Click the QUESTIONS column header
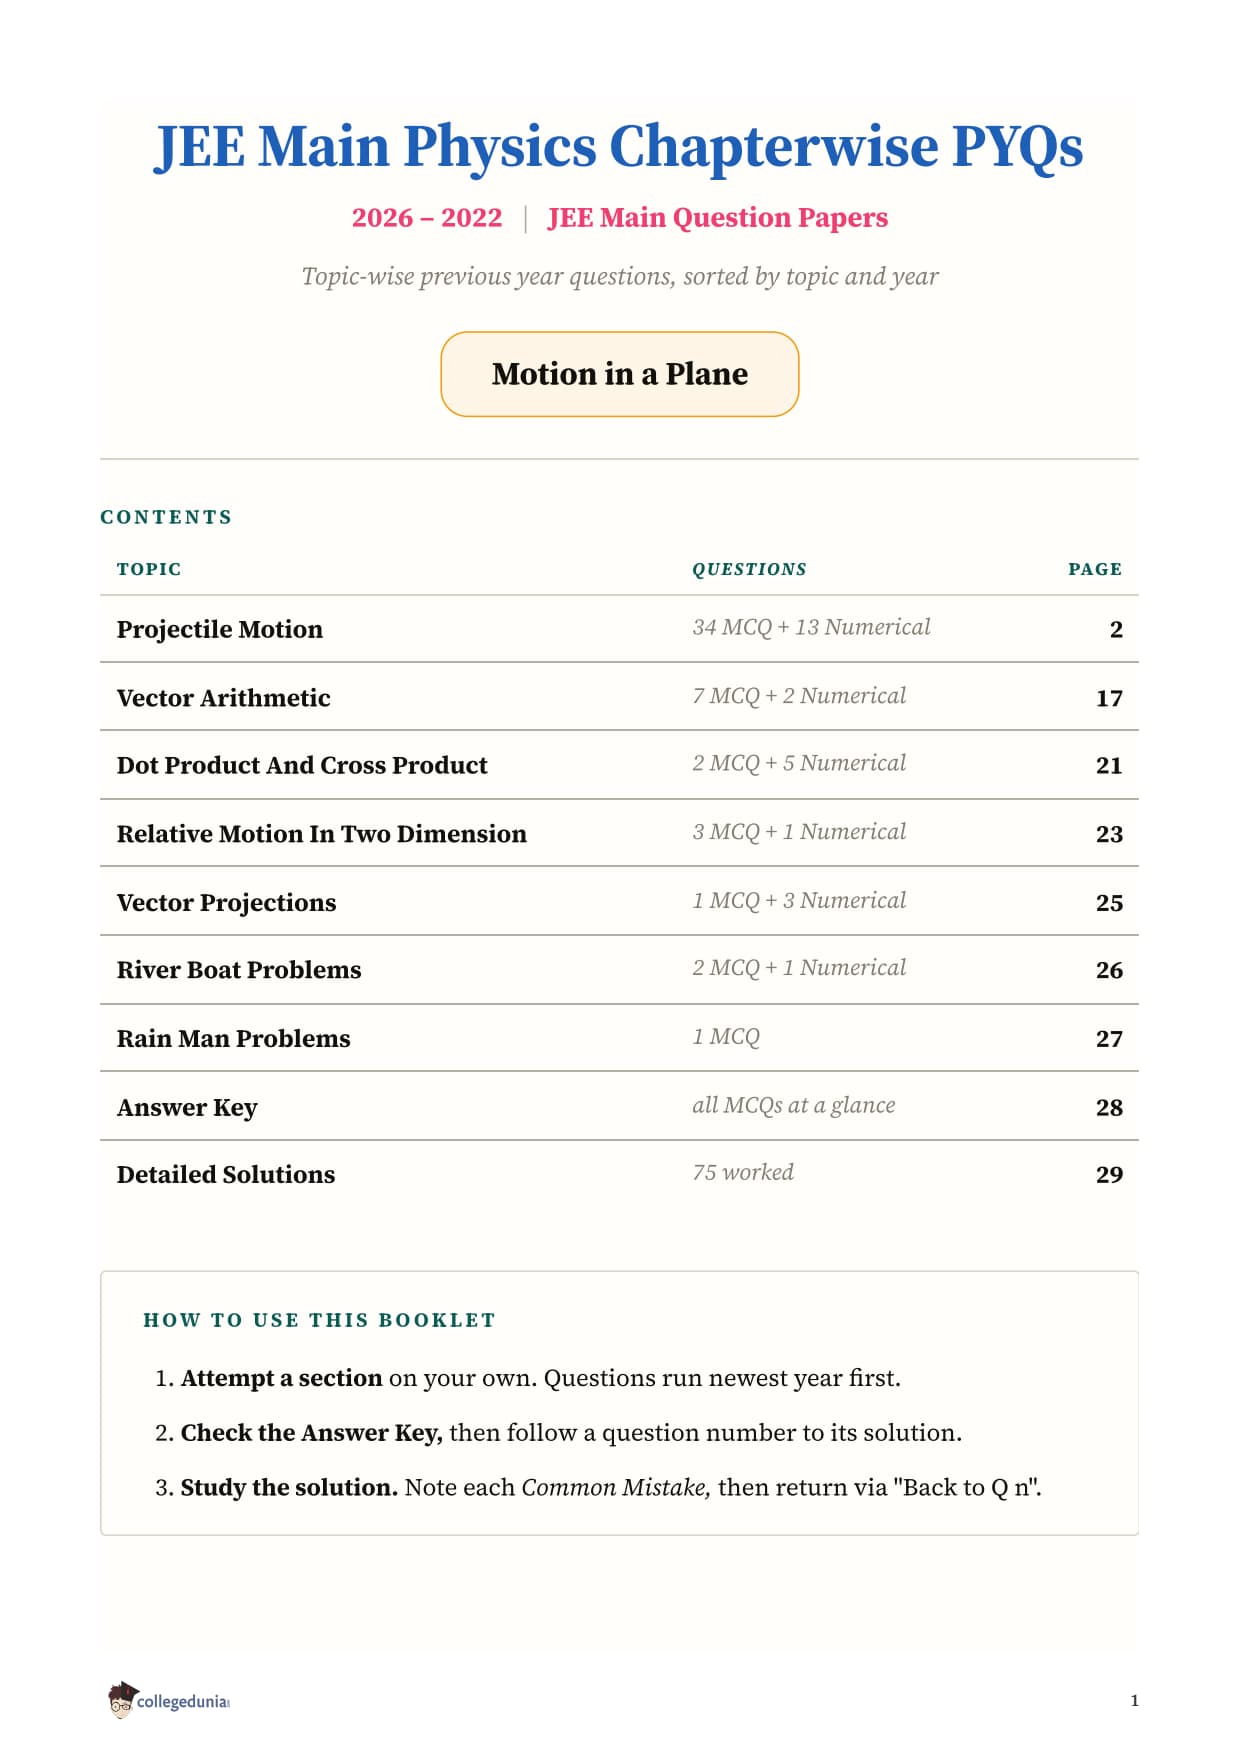Image resolution: width=1239 pixels, height=1754 pixels. [x=749, y=569]
